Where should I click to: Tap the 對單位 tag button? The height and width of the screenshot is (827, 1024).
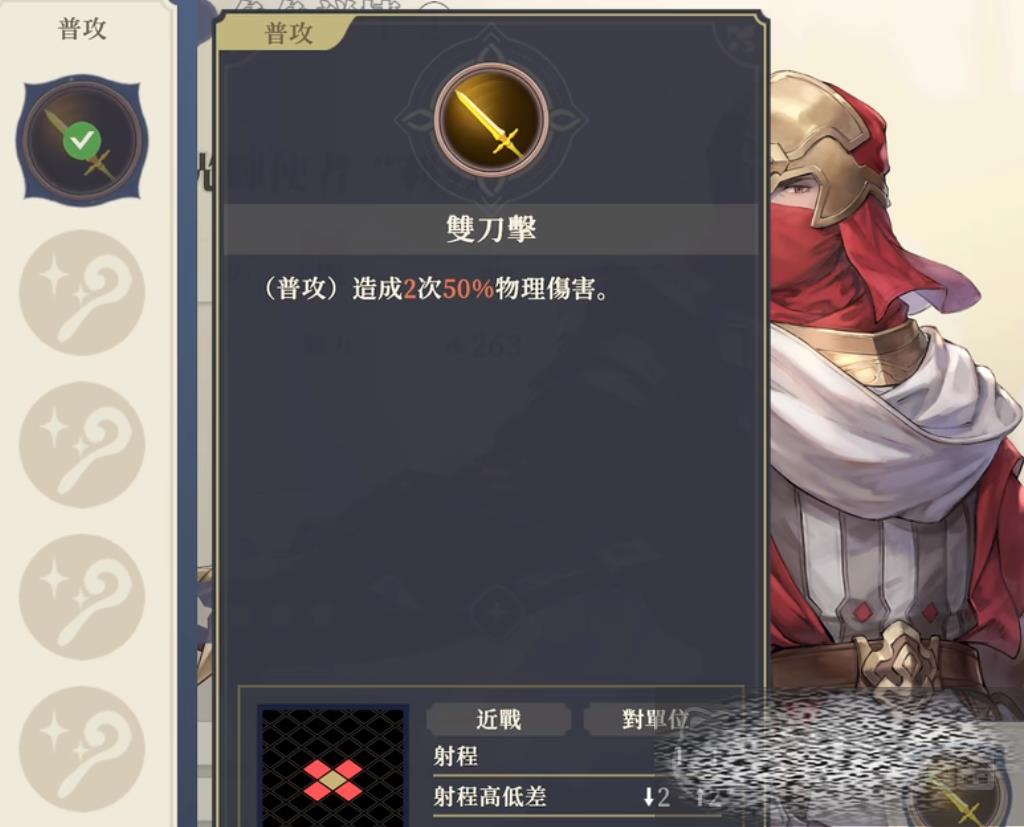655,719
